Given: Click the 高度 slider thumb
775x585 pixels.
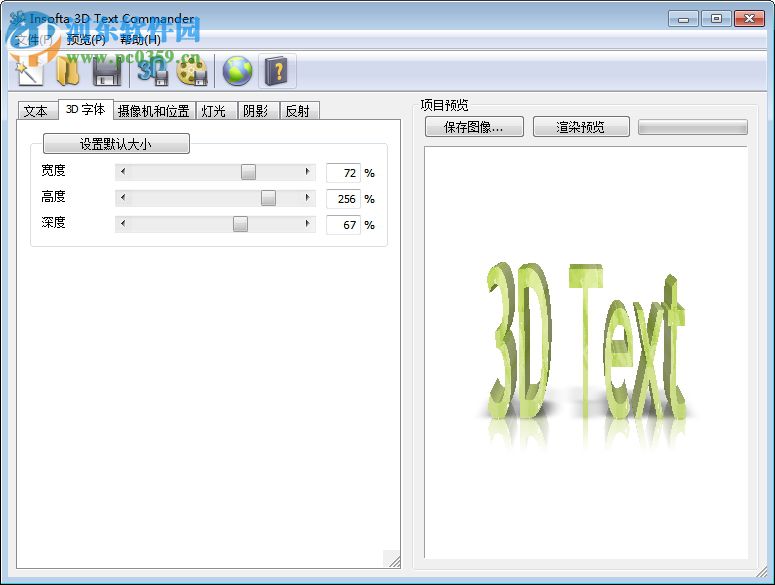Looking at the screenshot, I should pos(268,198).
